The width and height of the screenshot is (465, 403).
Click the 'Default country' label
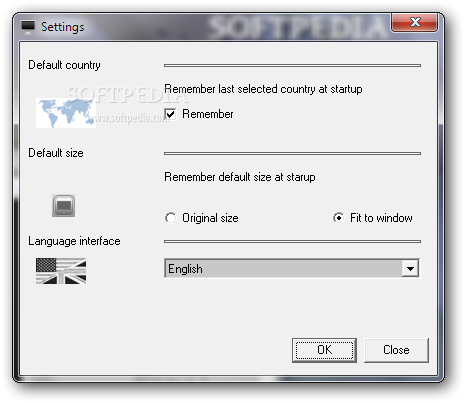pyautogui.click(x=64, y=65)
